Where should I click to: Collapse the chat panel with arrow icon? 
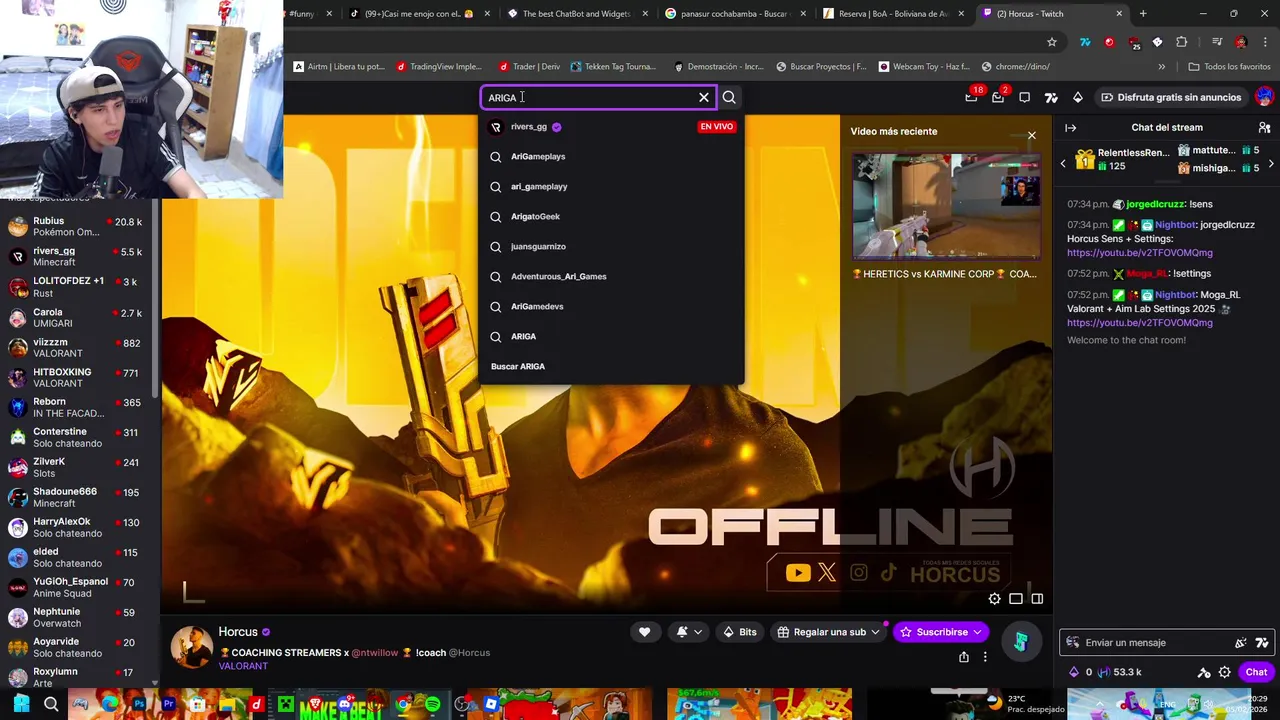pos(1070,128)
